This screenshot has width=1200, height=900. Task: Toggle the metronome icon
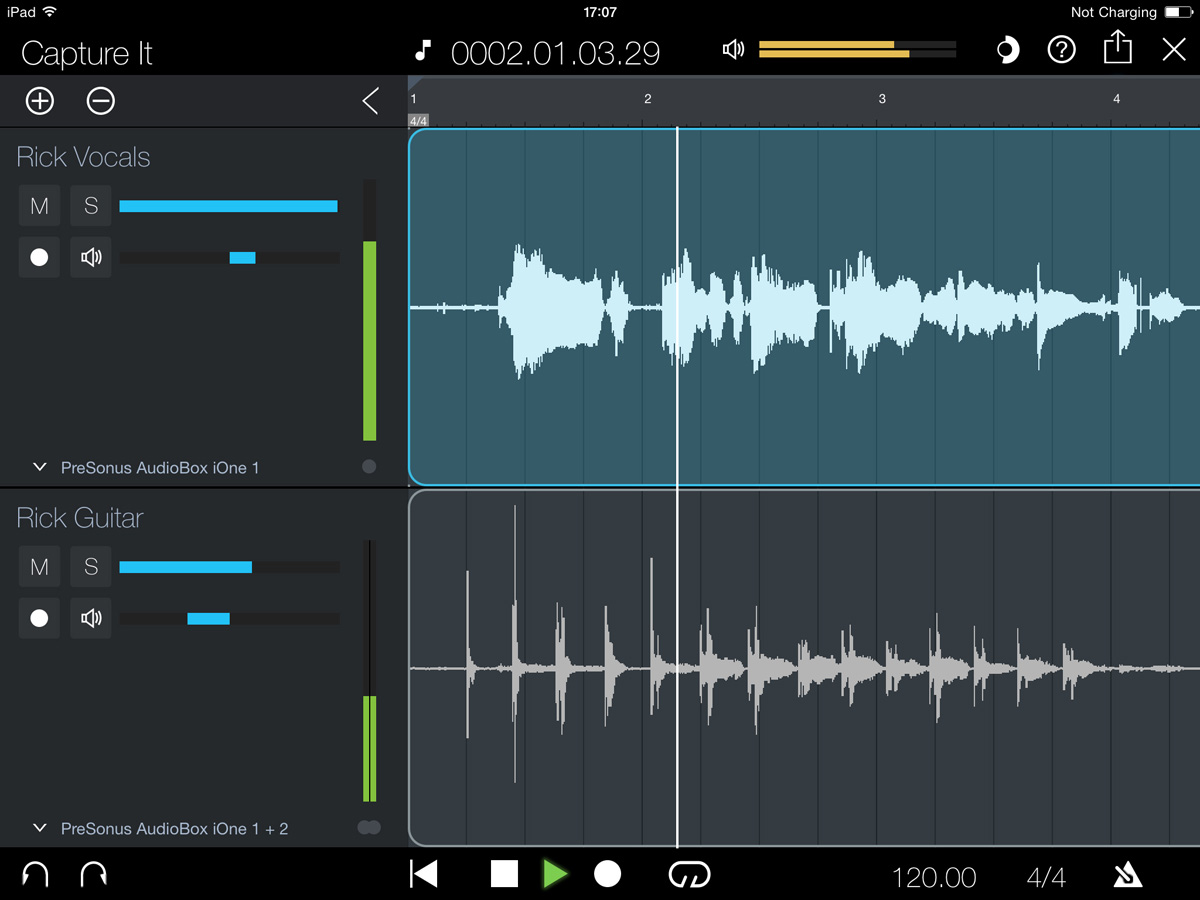[x=1128, y=876]
